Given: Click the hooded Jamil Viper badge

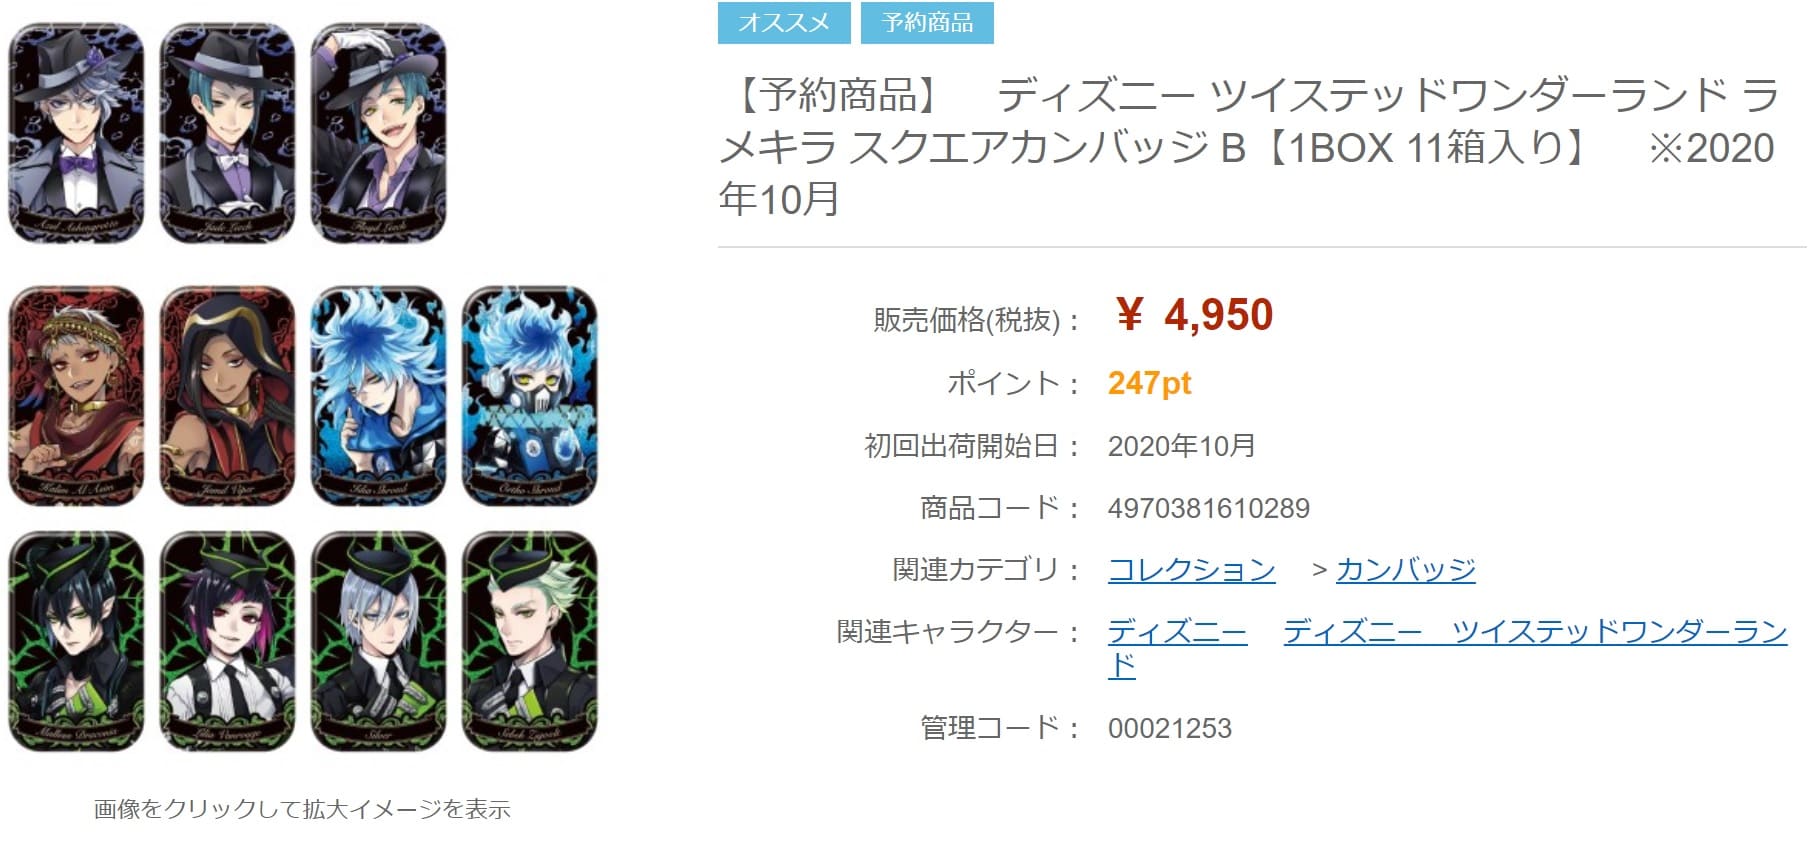Looking at the screenshot, I should [228, 396].
